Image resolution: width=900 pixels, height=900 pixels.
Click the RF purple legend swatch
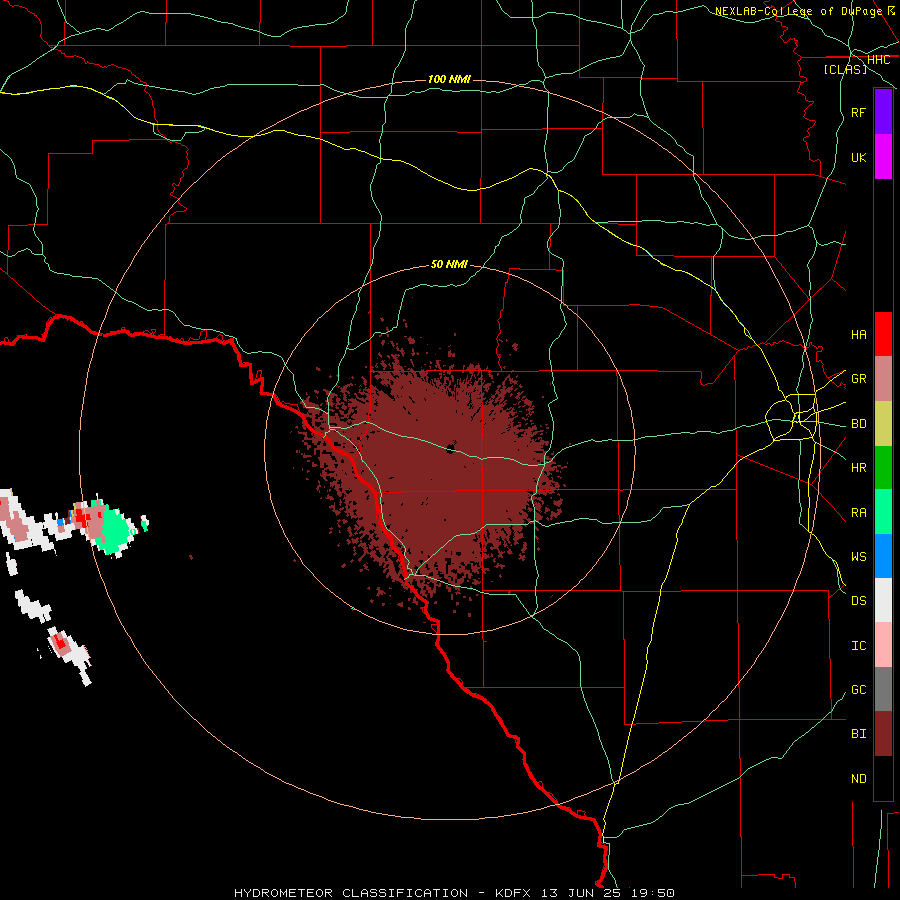click(x=883, y=112)
